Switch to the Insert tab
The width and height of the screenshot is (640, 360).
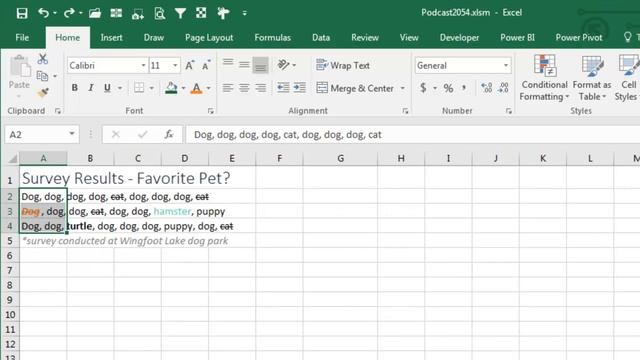(x=111, y=38)
